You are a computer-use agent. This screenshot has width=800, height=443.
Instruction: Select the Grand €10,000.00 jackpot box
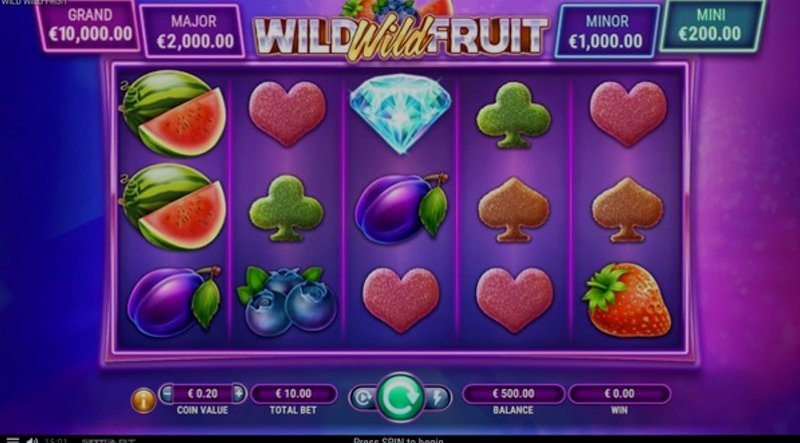coord(89,24)
